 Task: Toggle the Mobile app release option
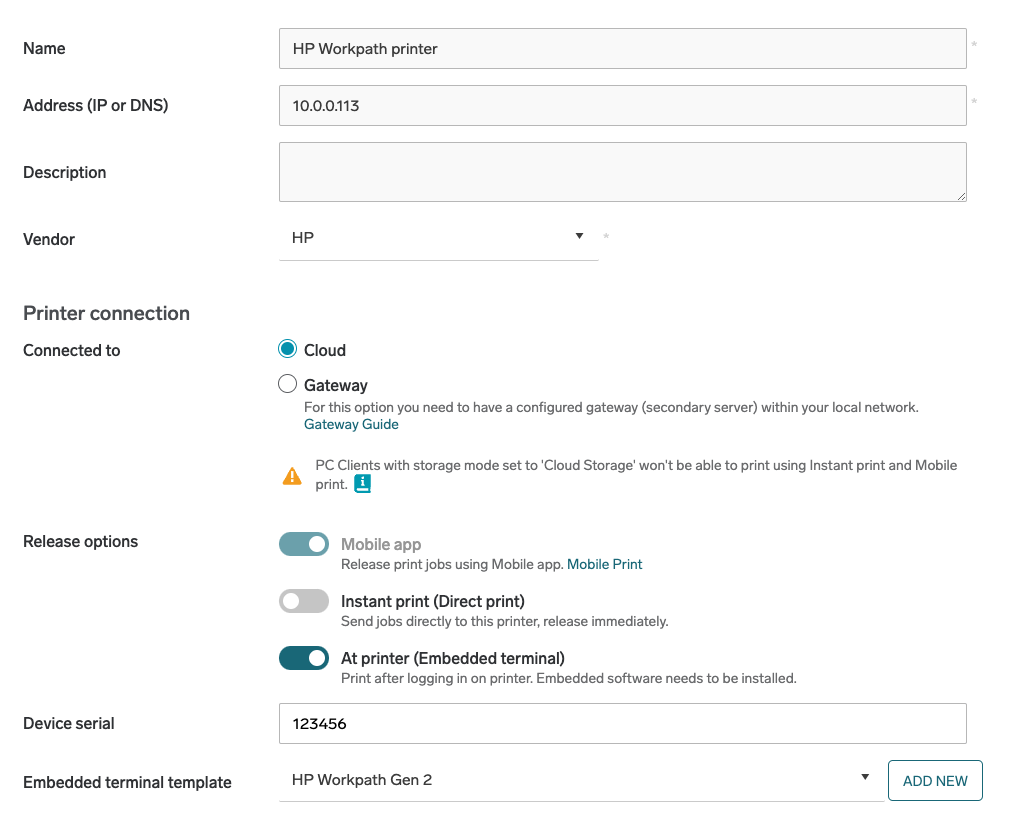pyautogui.click(x=304, y=544)
